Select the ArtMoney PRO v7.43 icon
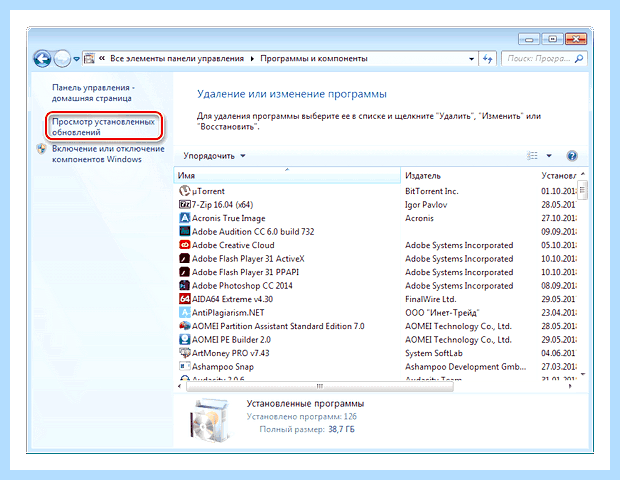620x480 pixels. [x=184, y=353]
